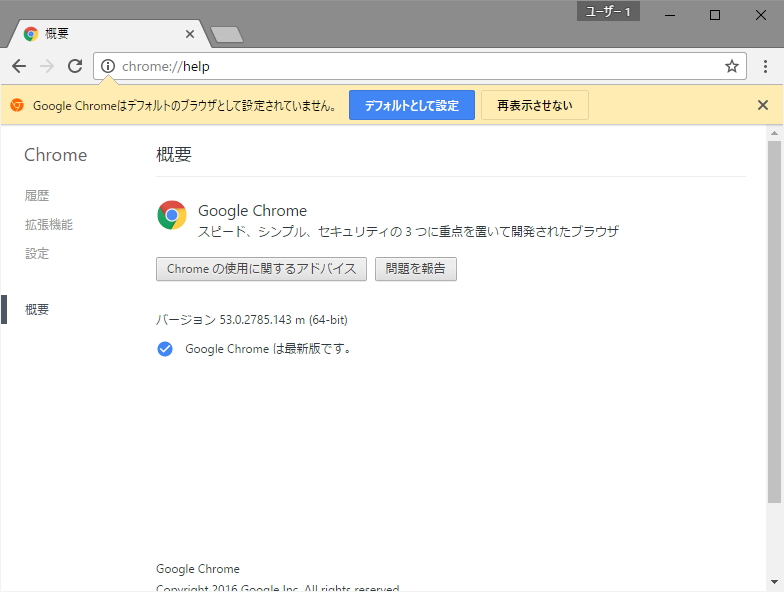Go back with the back arrow
This screenshot has height=592, width=784.
pyautogui.click(x=19, y=66)
